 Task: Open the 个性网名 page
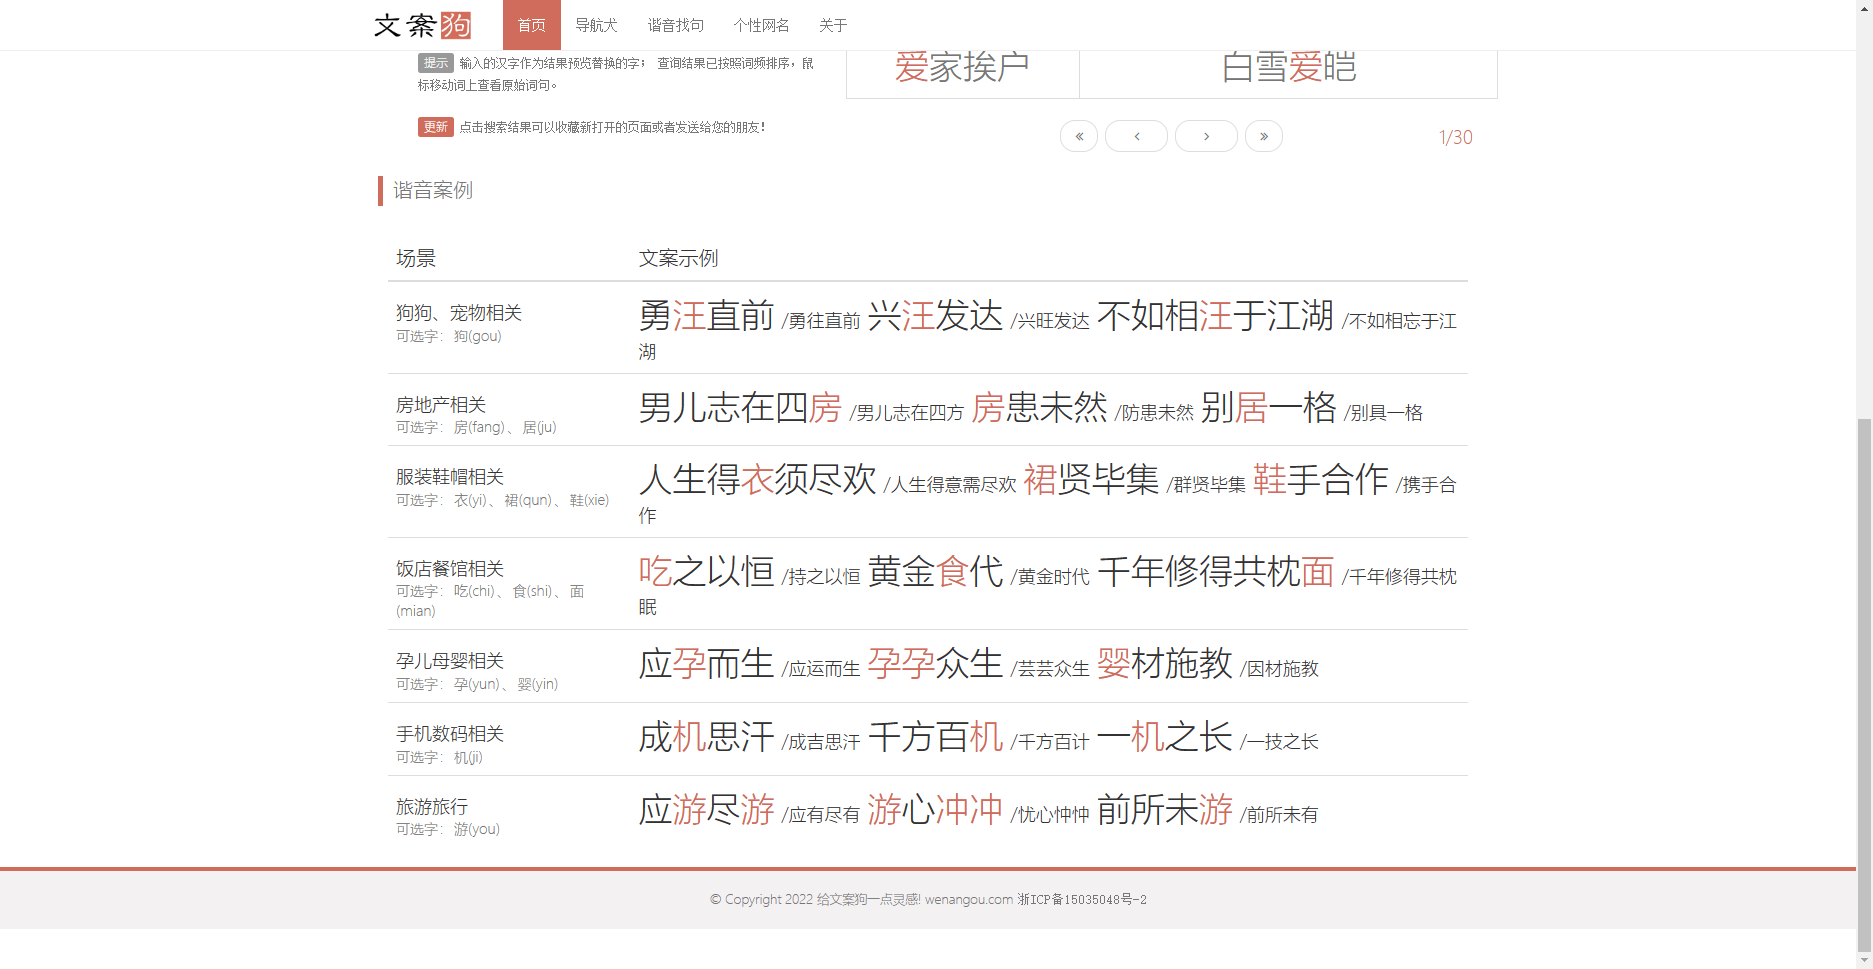[763, 25]
